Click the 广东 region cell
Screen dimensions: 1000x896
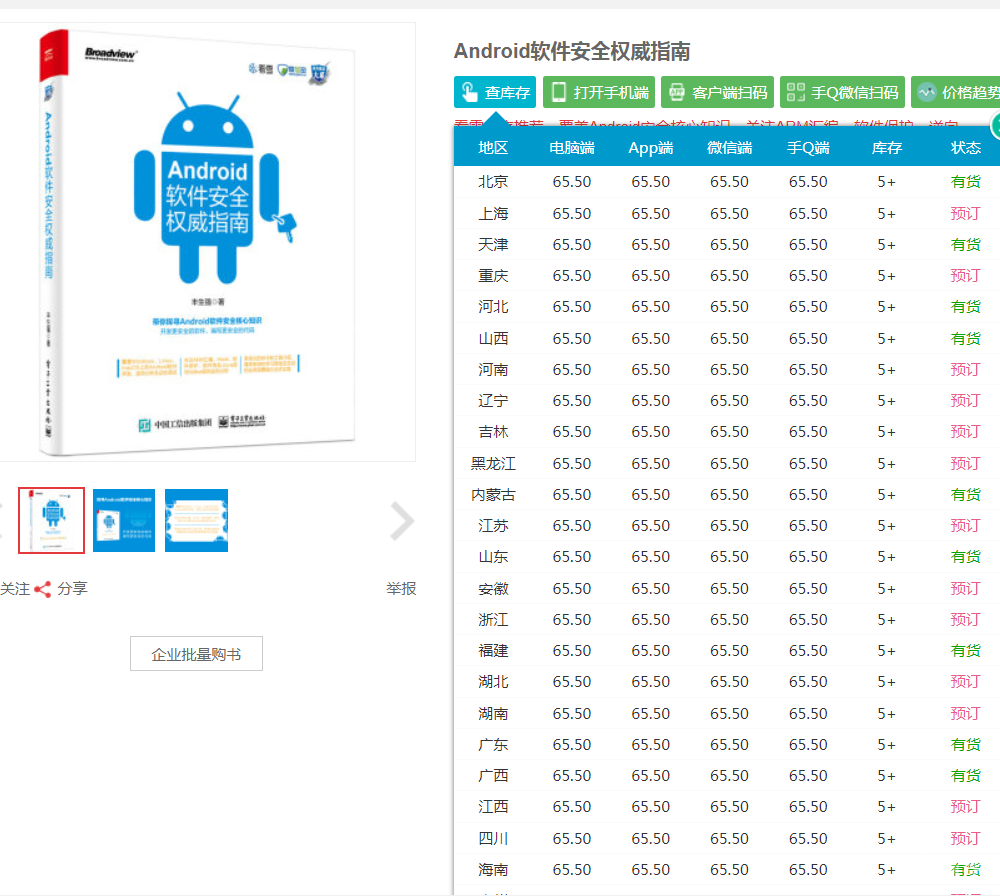pyautogui.click(x=493, y=745)
